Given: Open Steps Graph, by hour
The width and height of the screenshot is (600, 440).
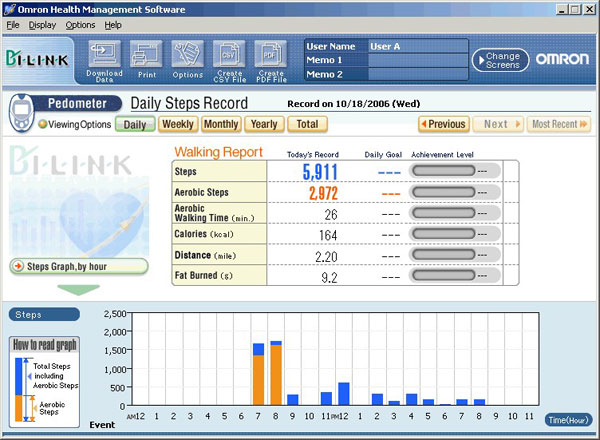Looking at the screenshot, I should click(79, 266).
